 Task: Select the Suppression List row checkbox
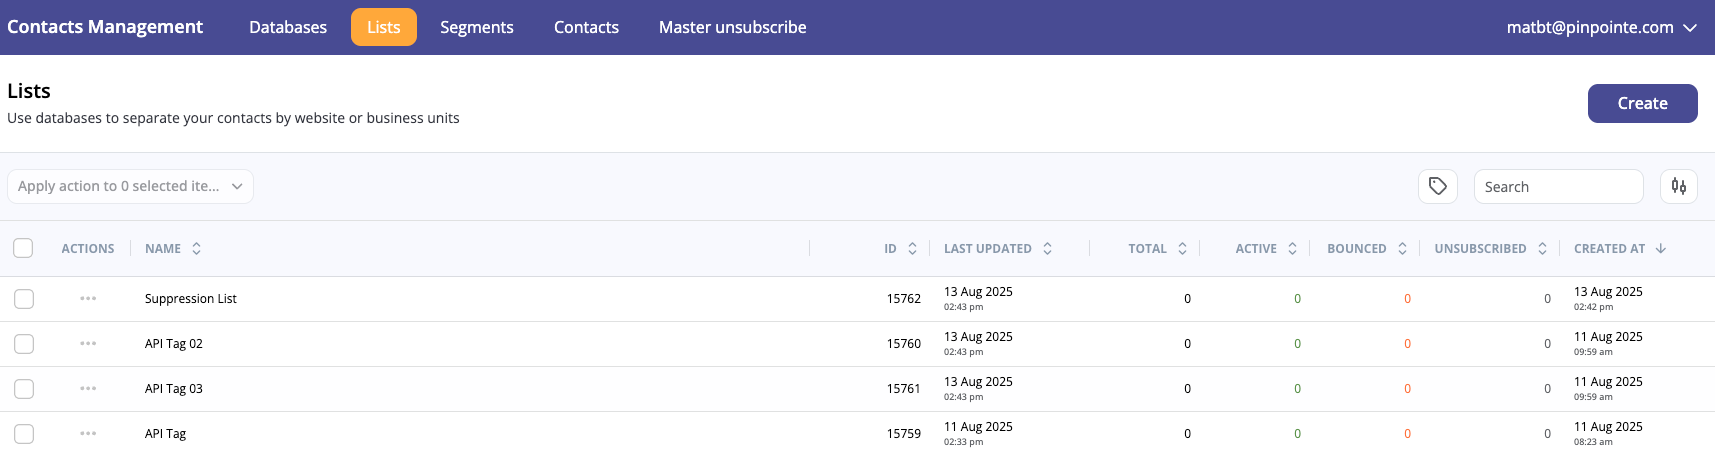point(24,299)
